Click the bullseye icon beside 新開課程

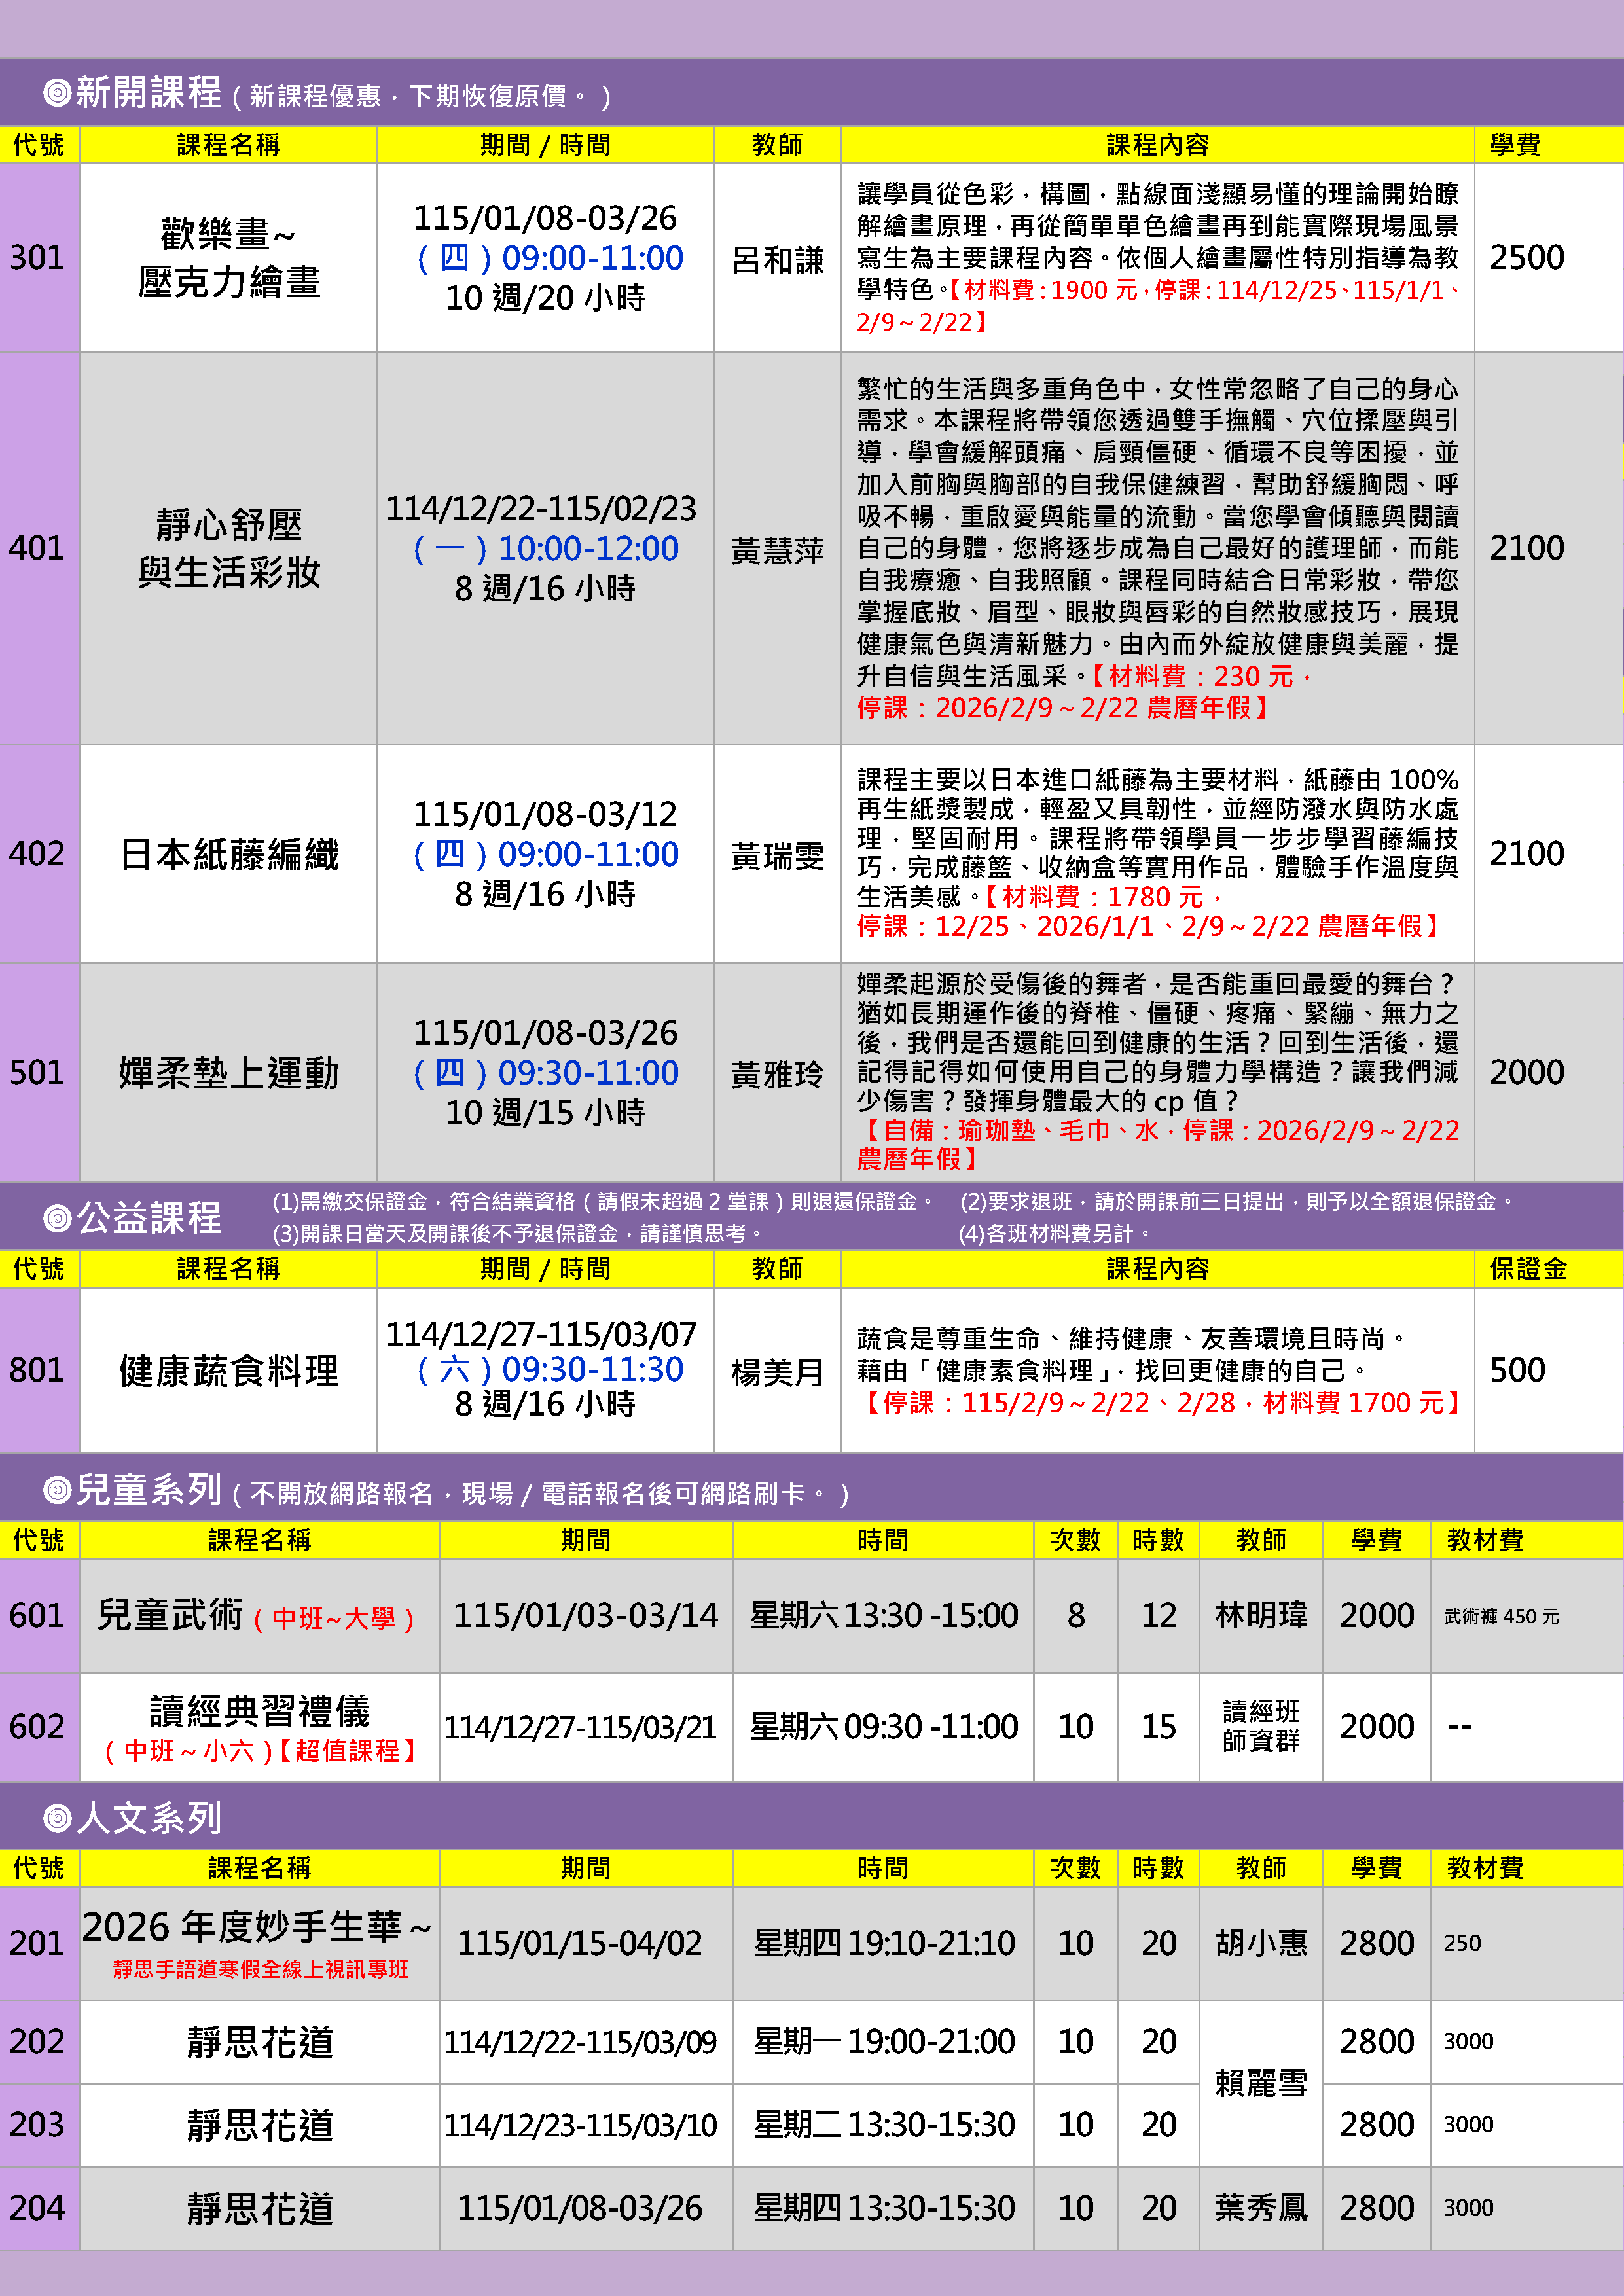pyautogui.click(x=57, y=93)
